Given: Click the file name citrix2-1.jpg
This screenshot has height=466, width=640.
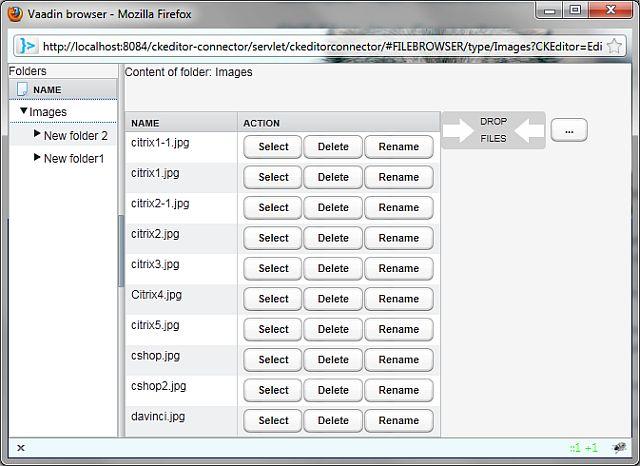Looking at the screenshot, I should [x=160, y=204].
